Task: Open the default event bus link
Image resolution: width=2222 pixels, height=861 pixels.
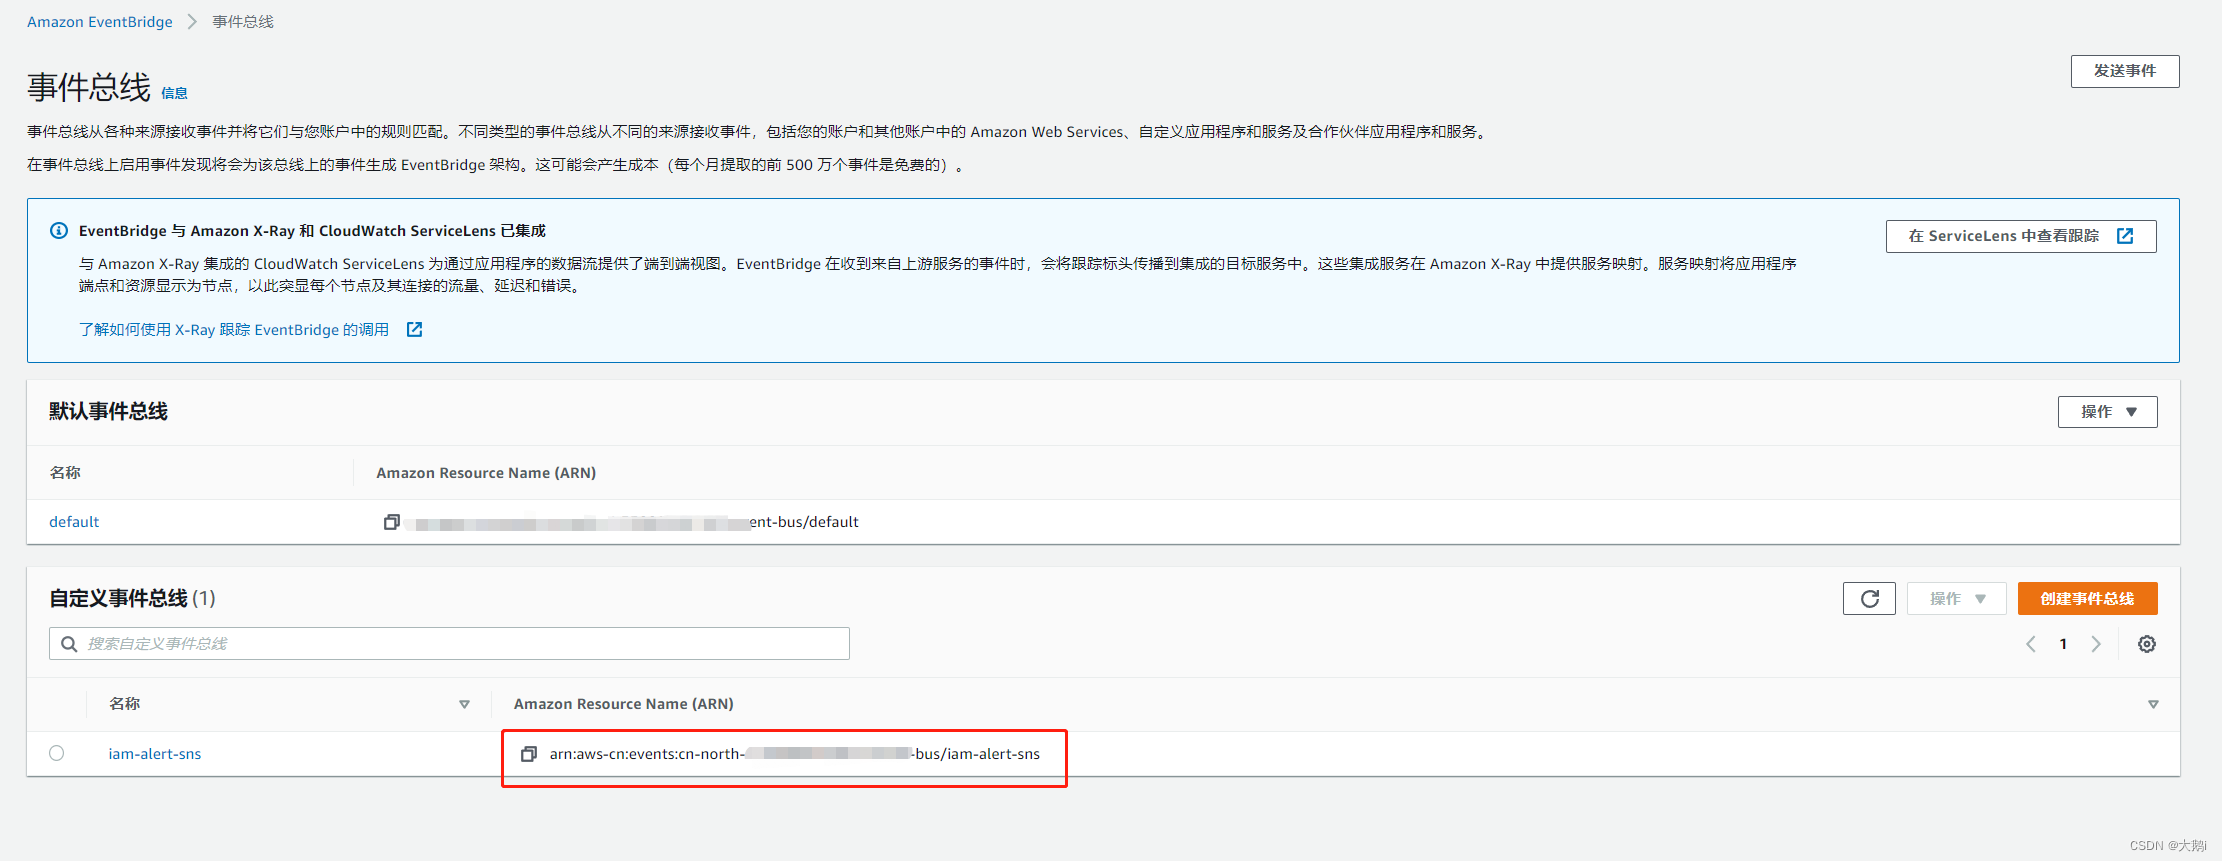Action: pyautogui.click(x=74, y=522)
